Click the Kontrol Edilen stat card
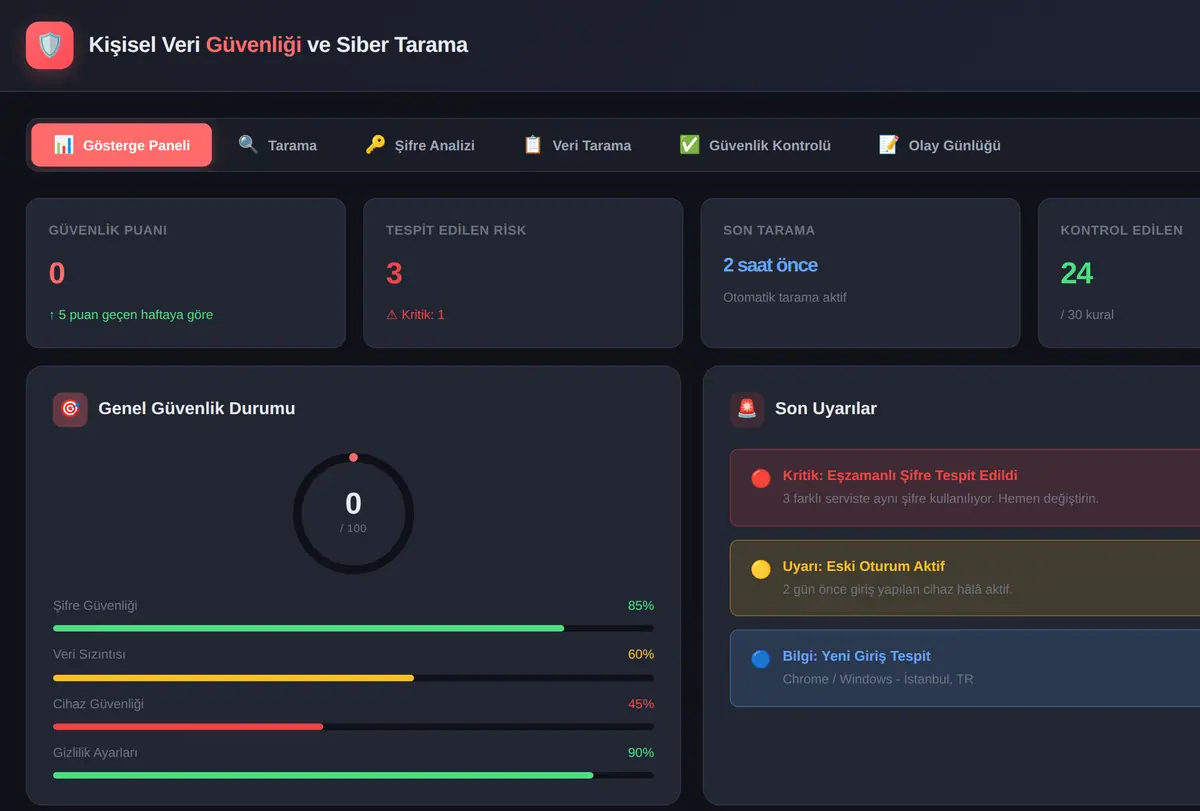Viewport: 1200px width, 811px height. coord(1119,273)
